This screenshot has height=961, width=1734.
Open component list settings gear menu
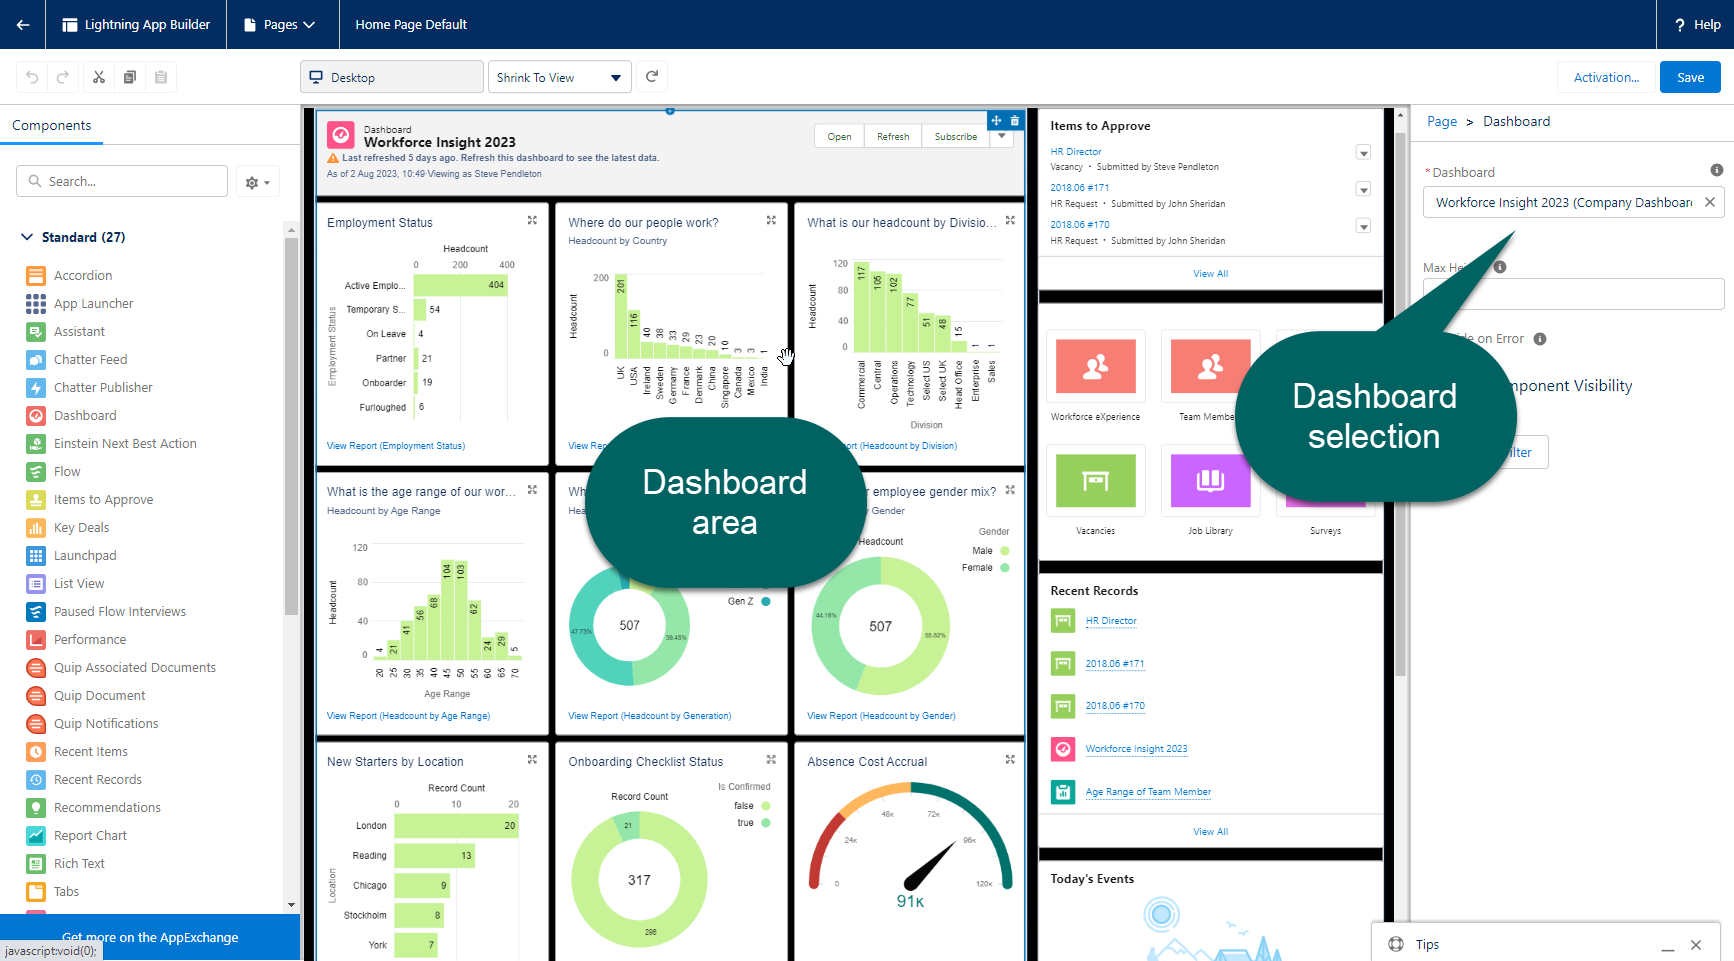(257, 182)
